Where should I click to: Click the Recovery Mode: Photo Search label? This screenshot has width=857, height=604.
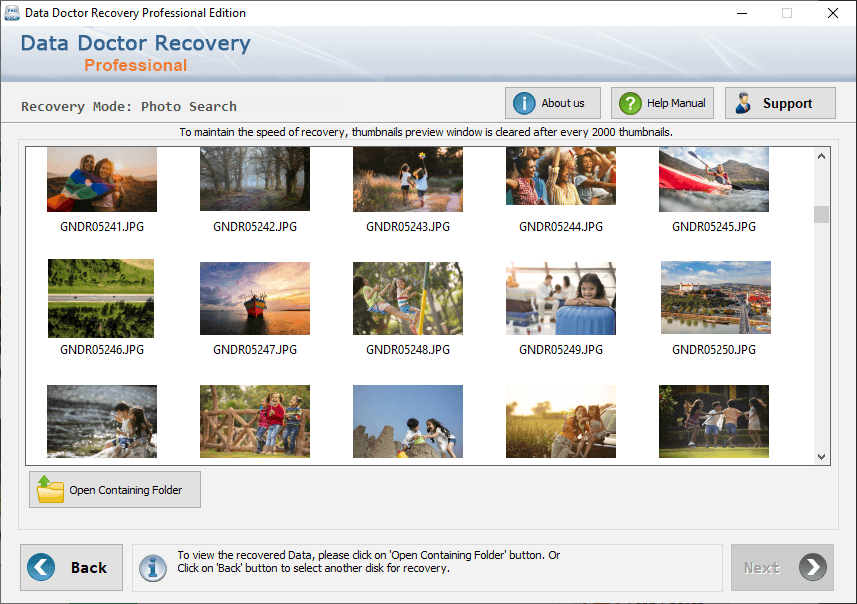(x=129, y=107)
